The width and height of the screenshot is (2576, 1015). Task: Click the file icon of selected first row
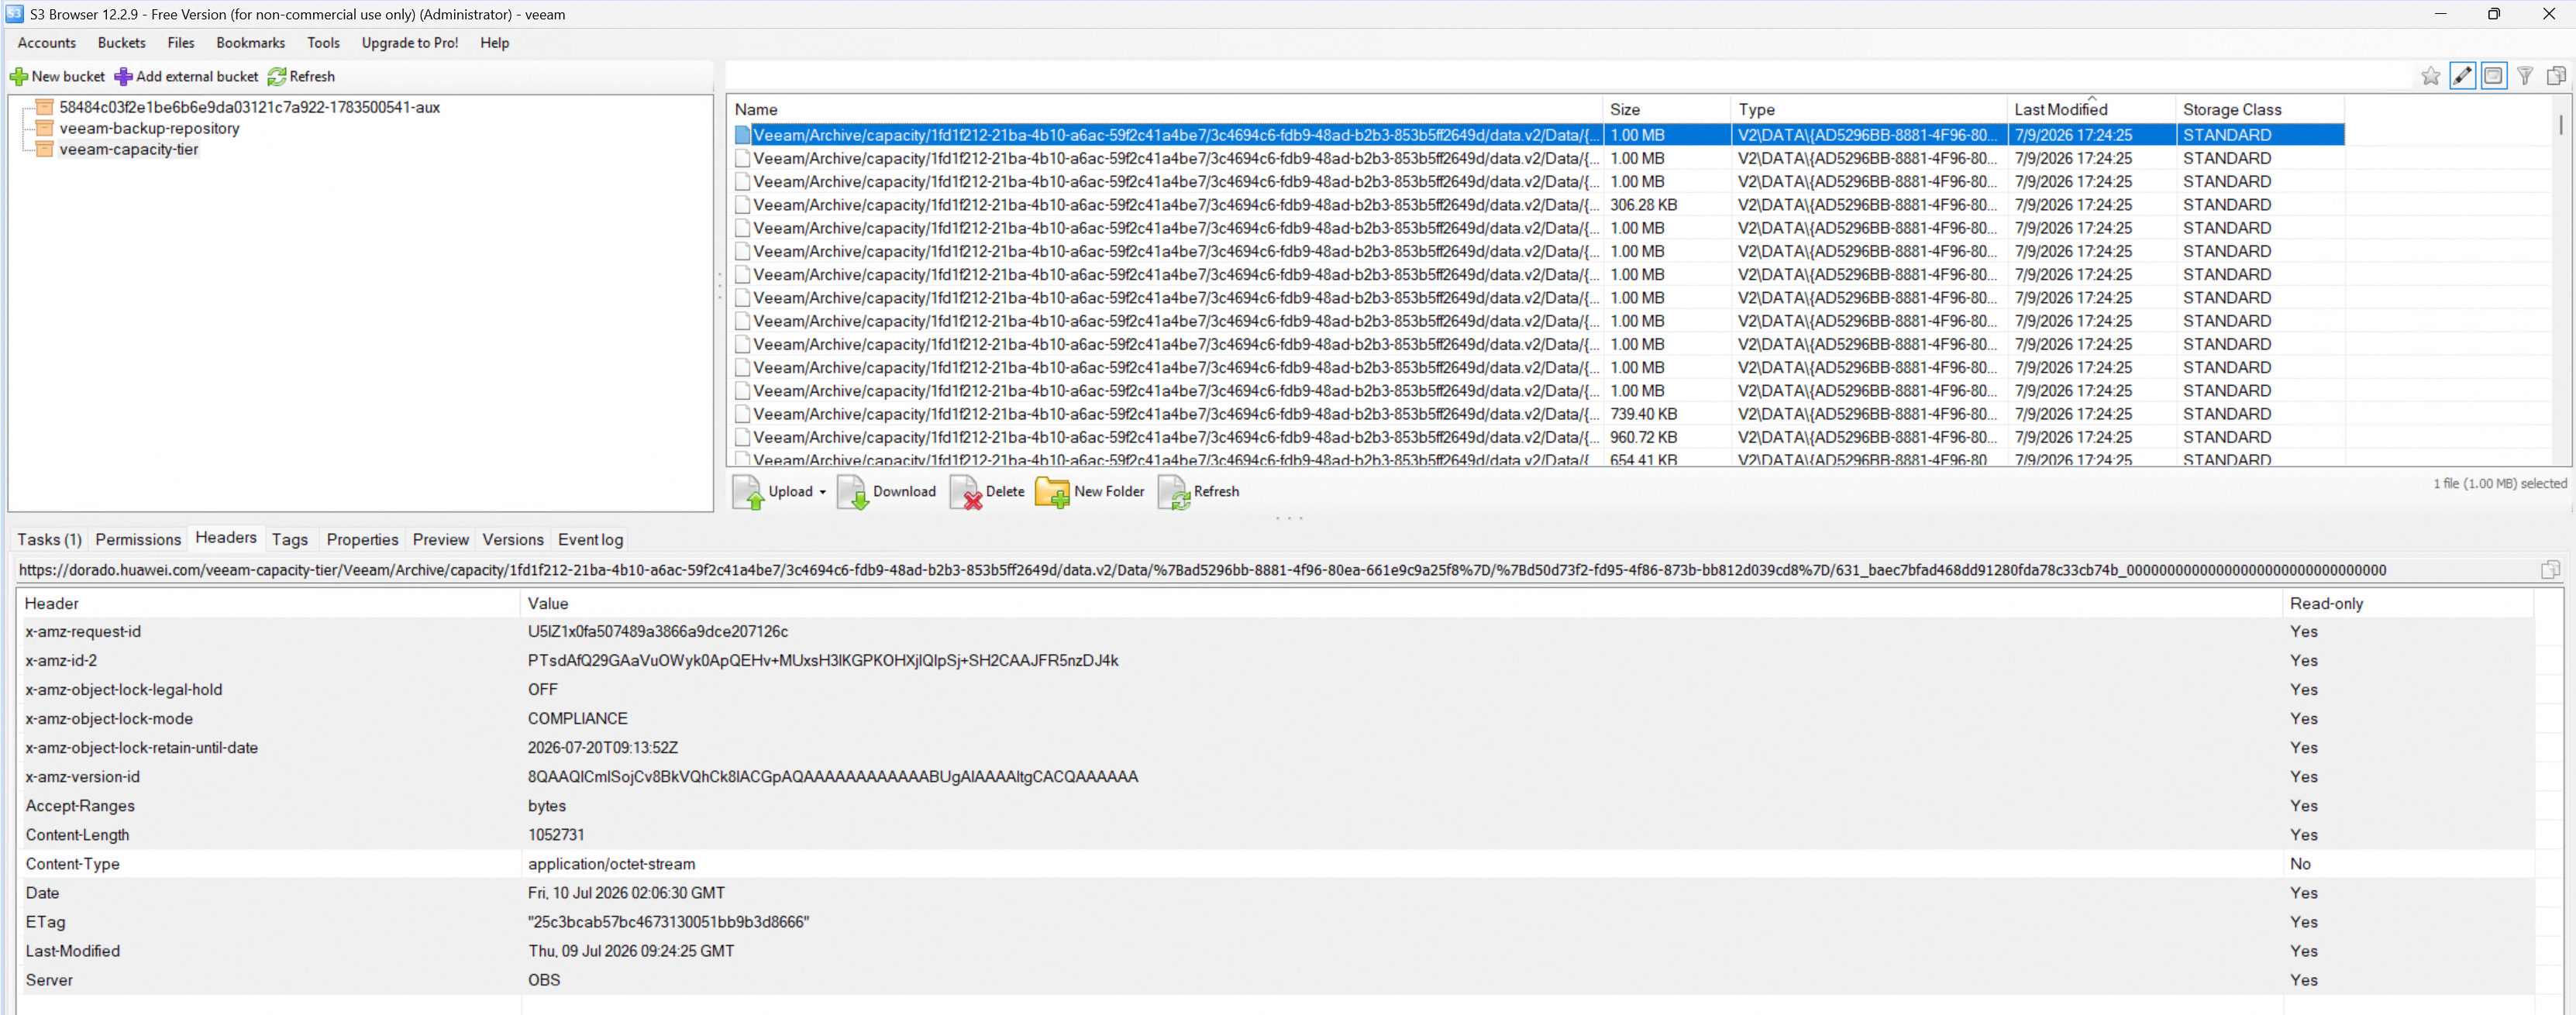coord(742,135)
